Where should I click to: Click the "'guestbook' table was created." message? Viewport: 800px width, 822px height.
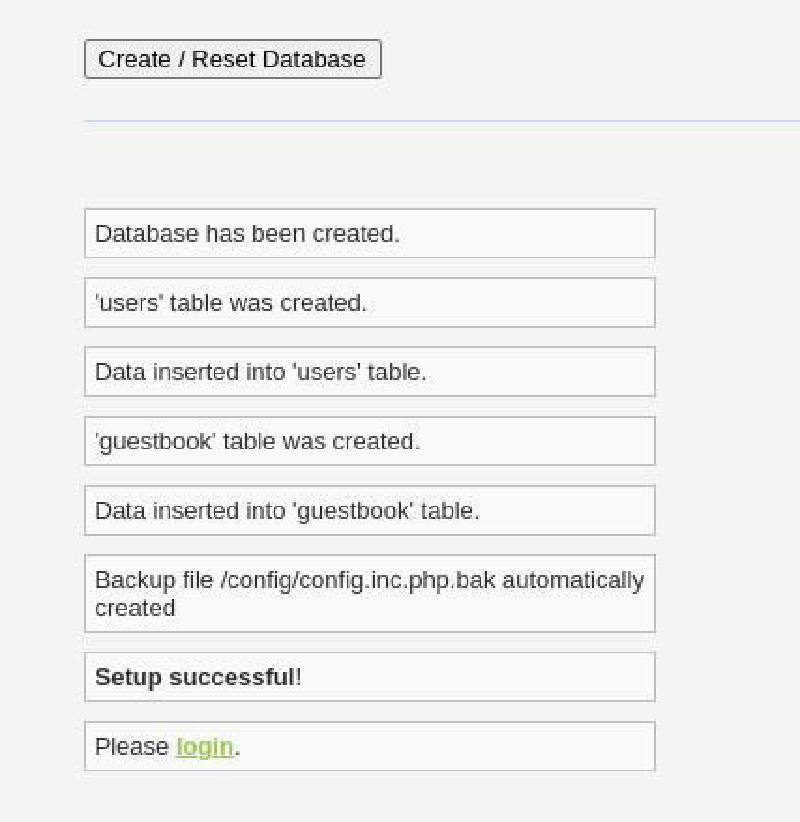click(x=257, y=441)
